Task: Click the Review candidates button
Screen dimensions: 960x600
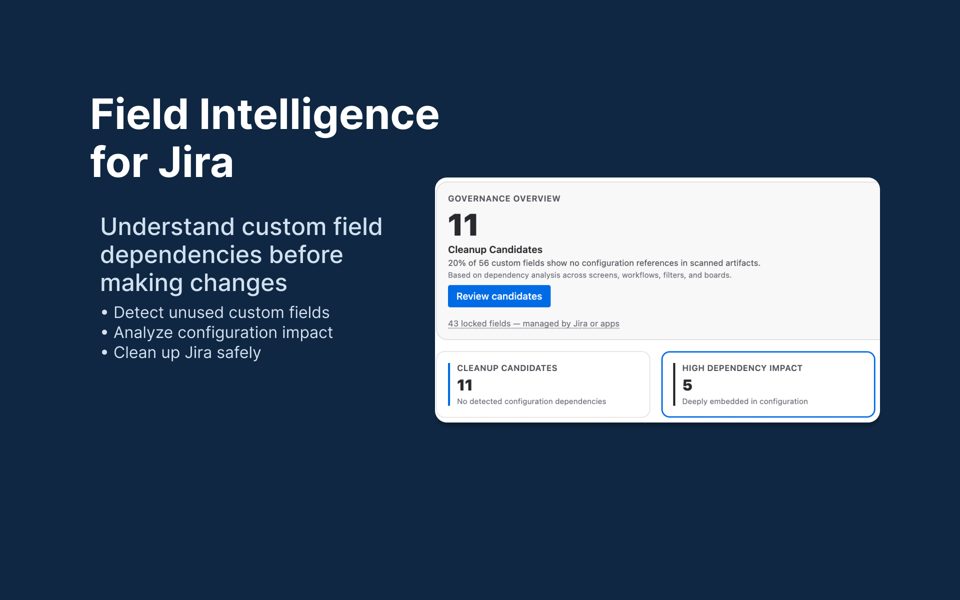Action: pos(499,296)
